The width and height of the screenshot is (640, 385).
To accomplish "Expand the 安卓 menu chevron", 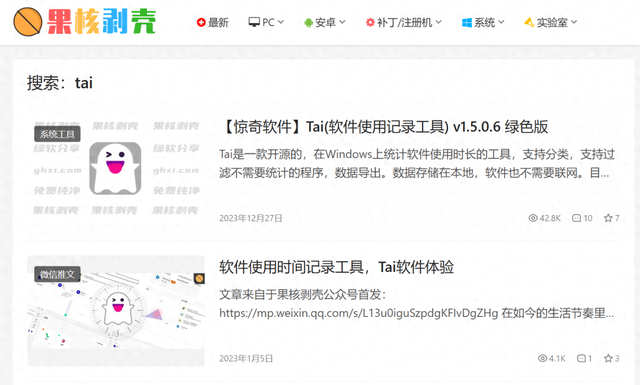I will click(x=342, y=22).
